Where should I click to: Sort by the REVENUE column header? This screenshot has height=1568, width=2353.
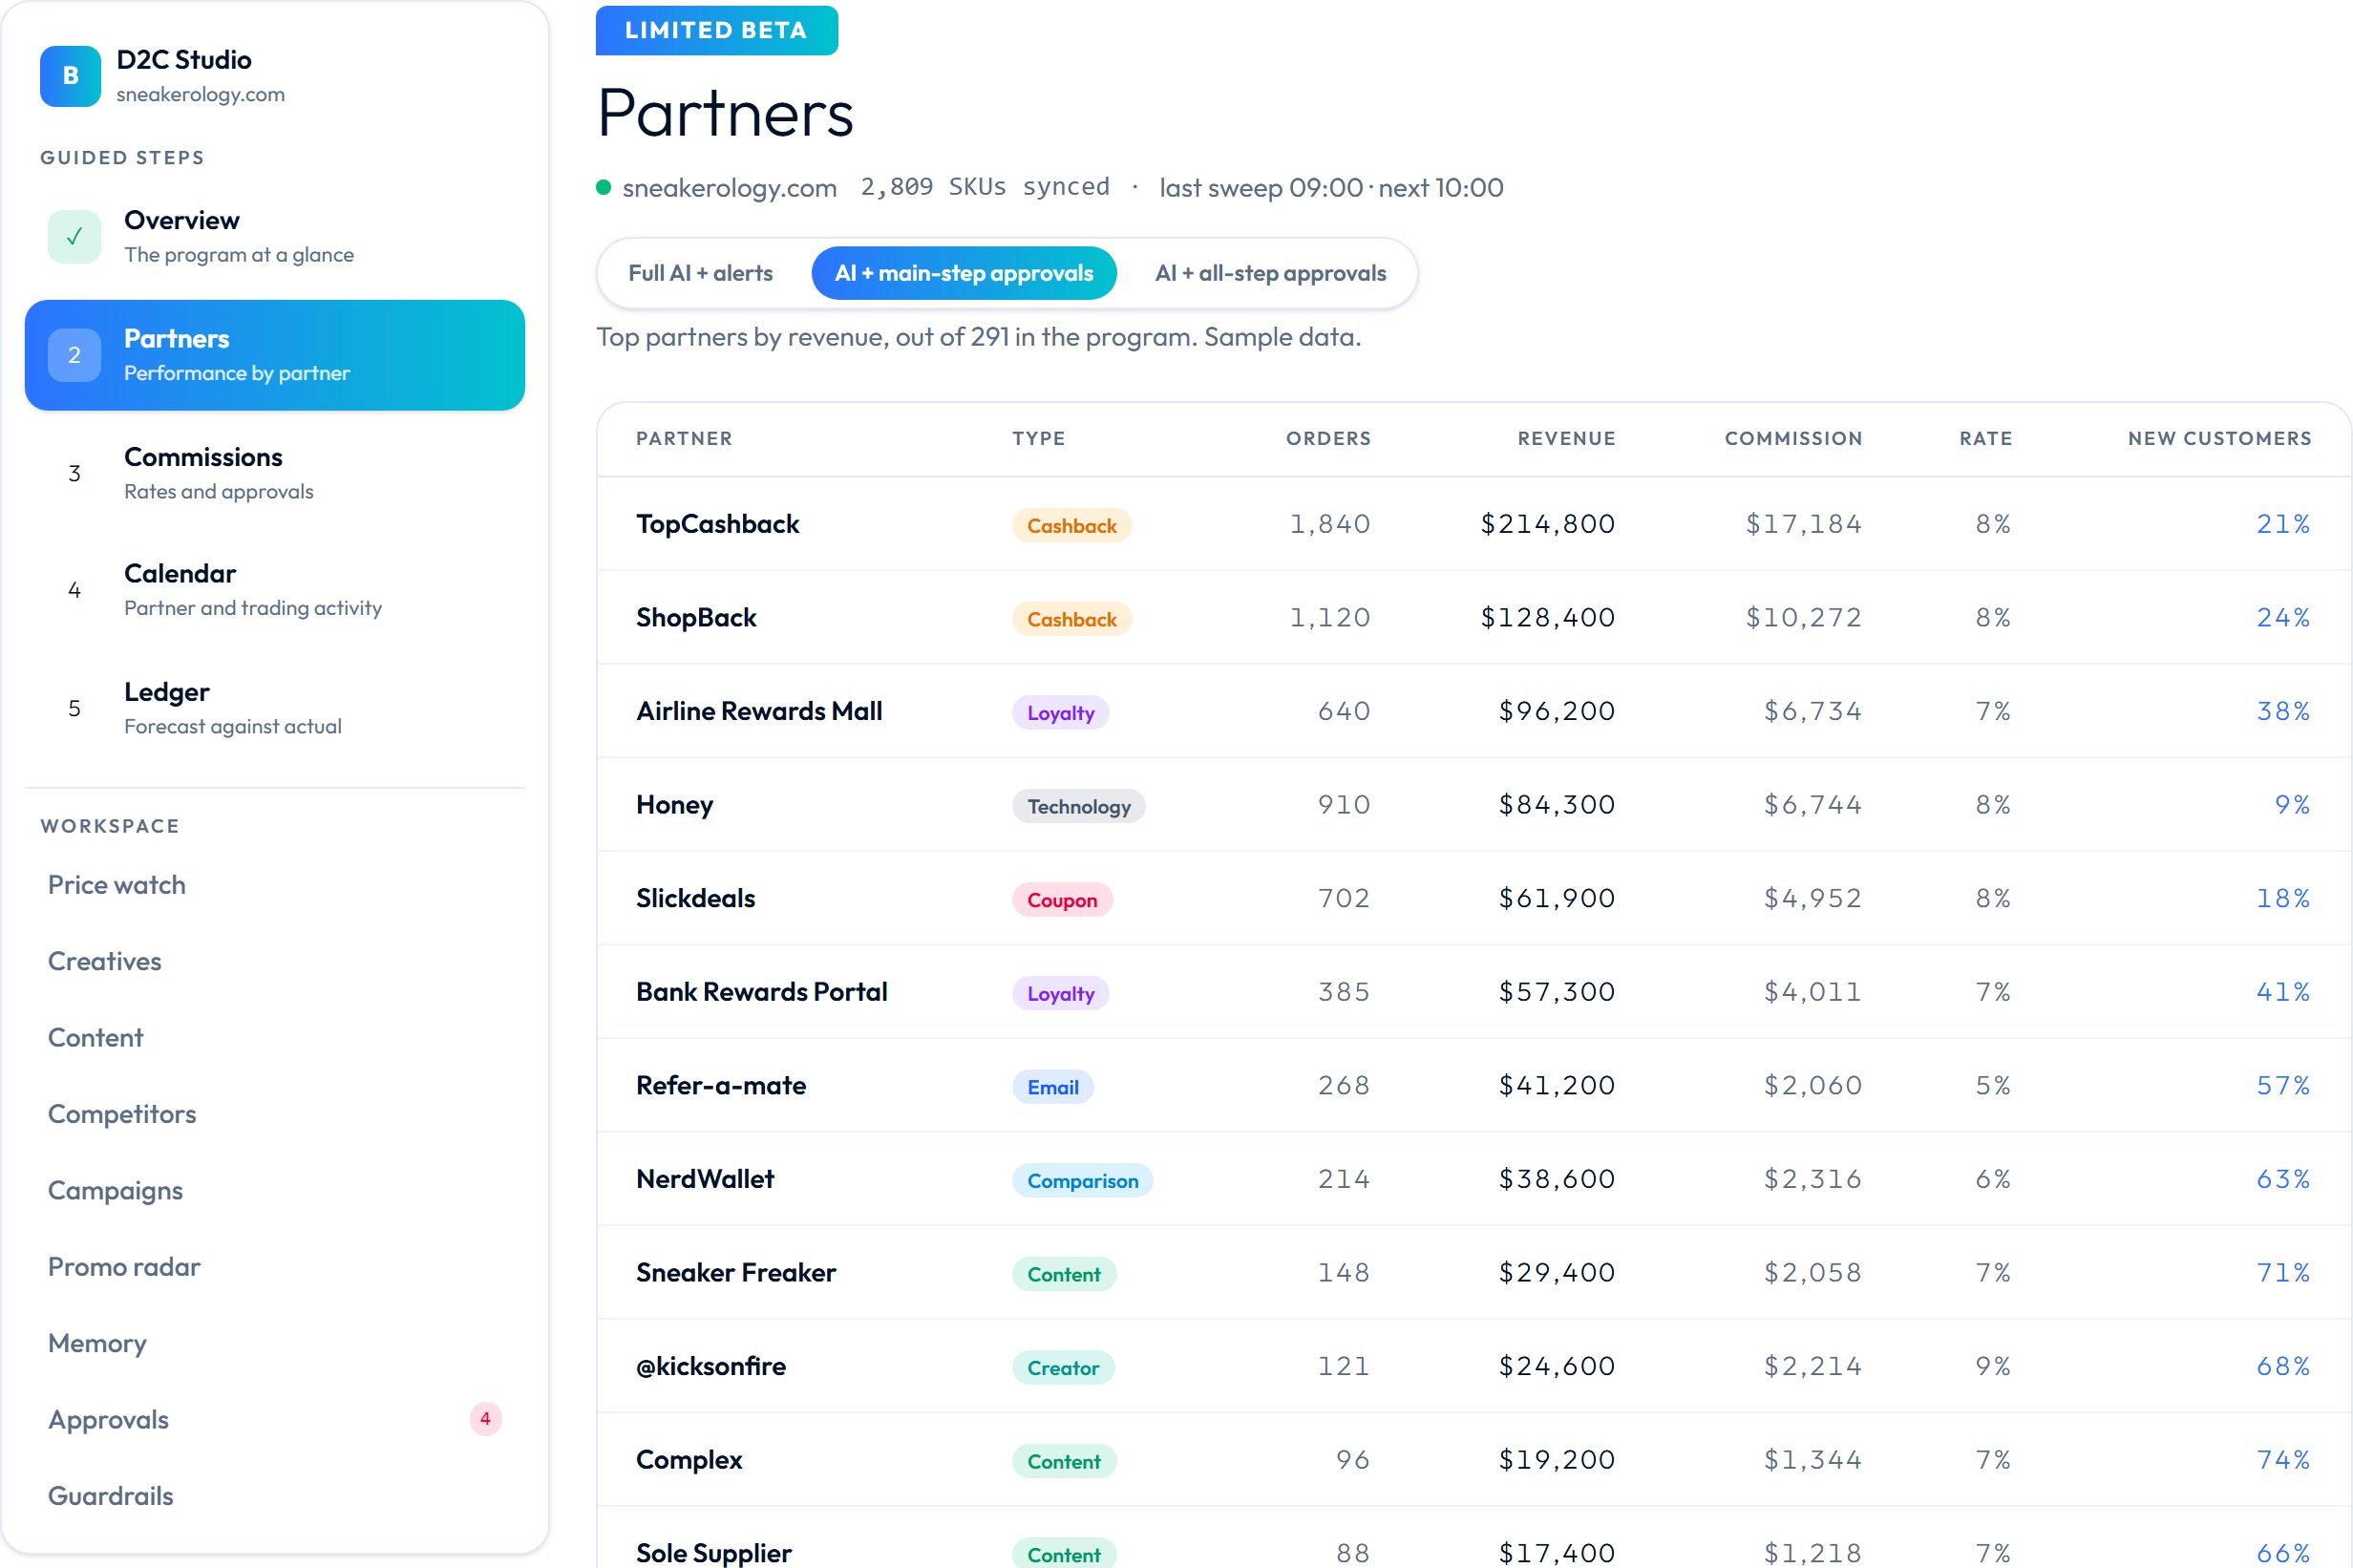click(x=1566, y=438)
